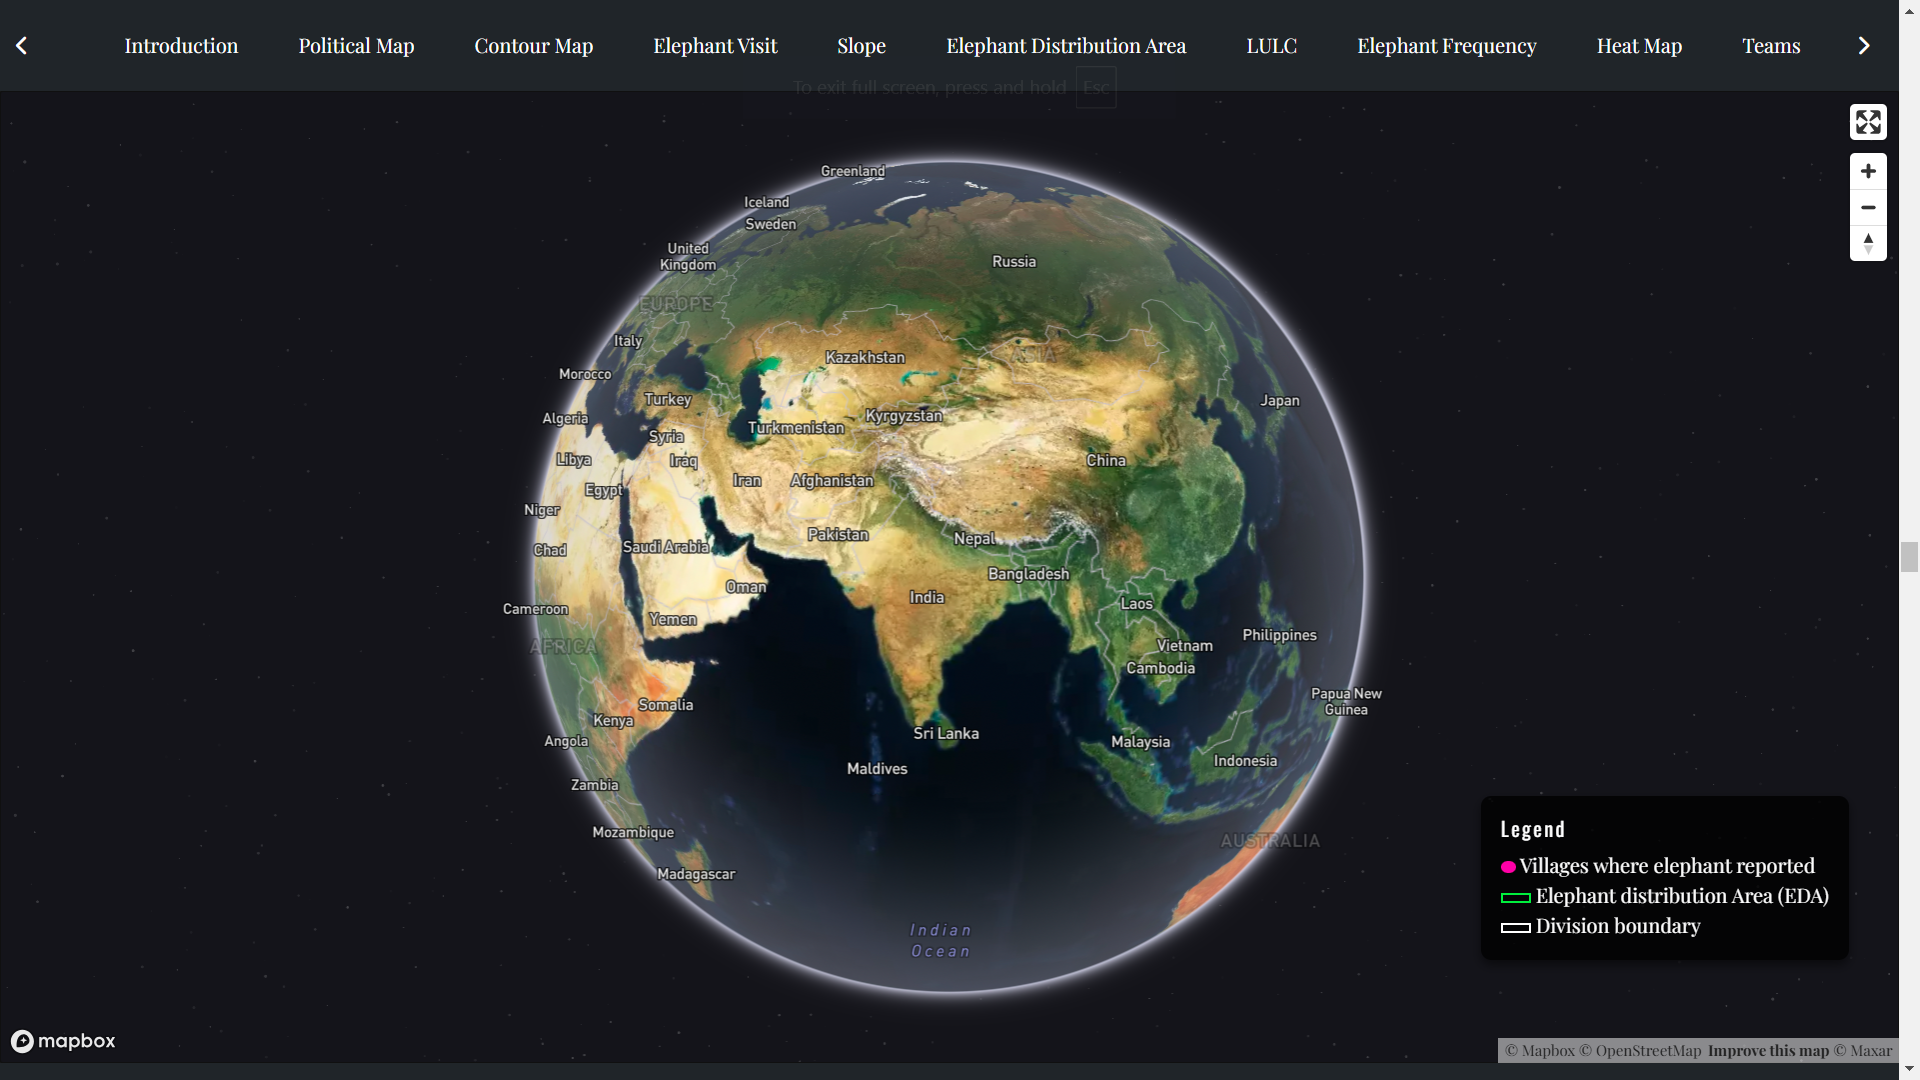This screenshot has width=1920, height=1080.
Task: Click the Saudi Arabia label
Action: 666,547
